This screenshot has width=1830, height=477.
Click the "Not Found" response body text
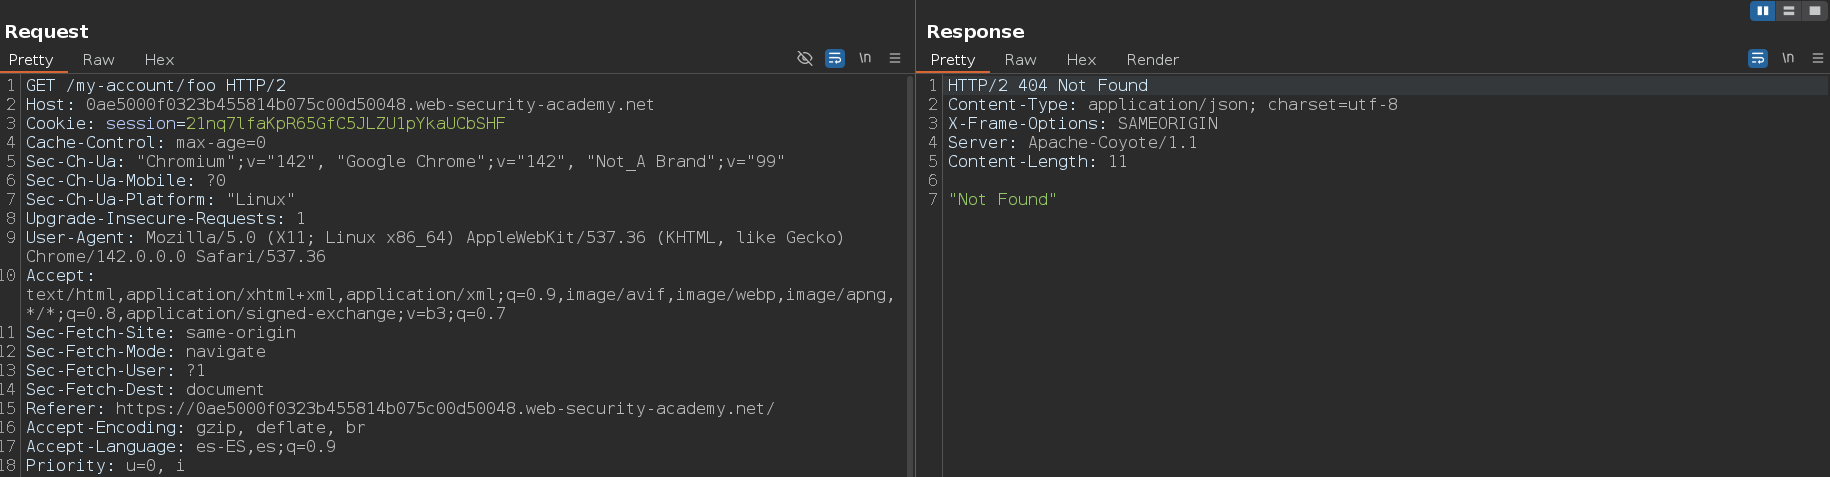click(x=1002, y=200)
